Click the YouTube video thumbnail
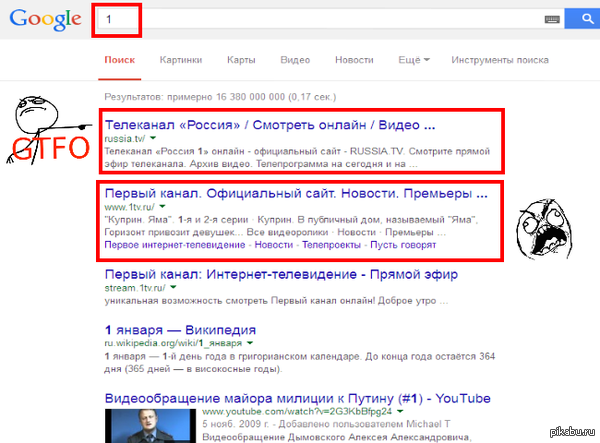 (150, 426)
